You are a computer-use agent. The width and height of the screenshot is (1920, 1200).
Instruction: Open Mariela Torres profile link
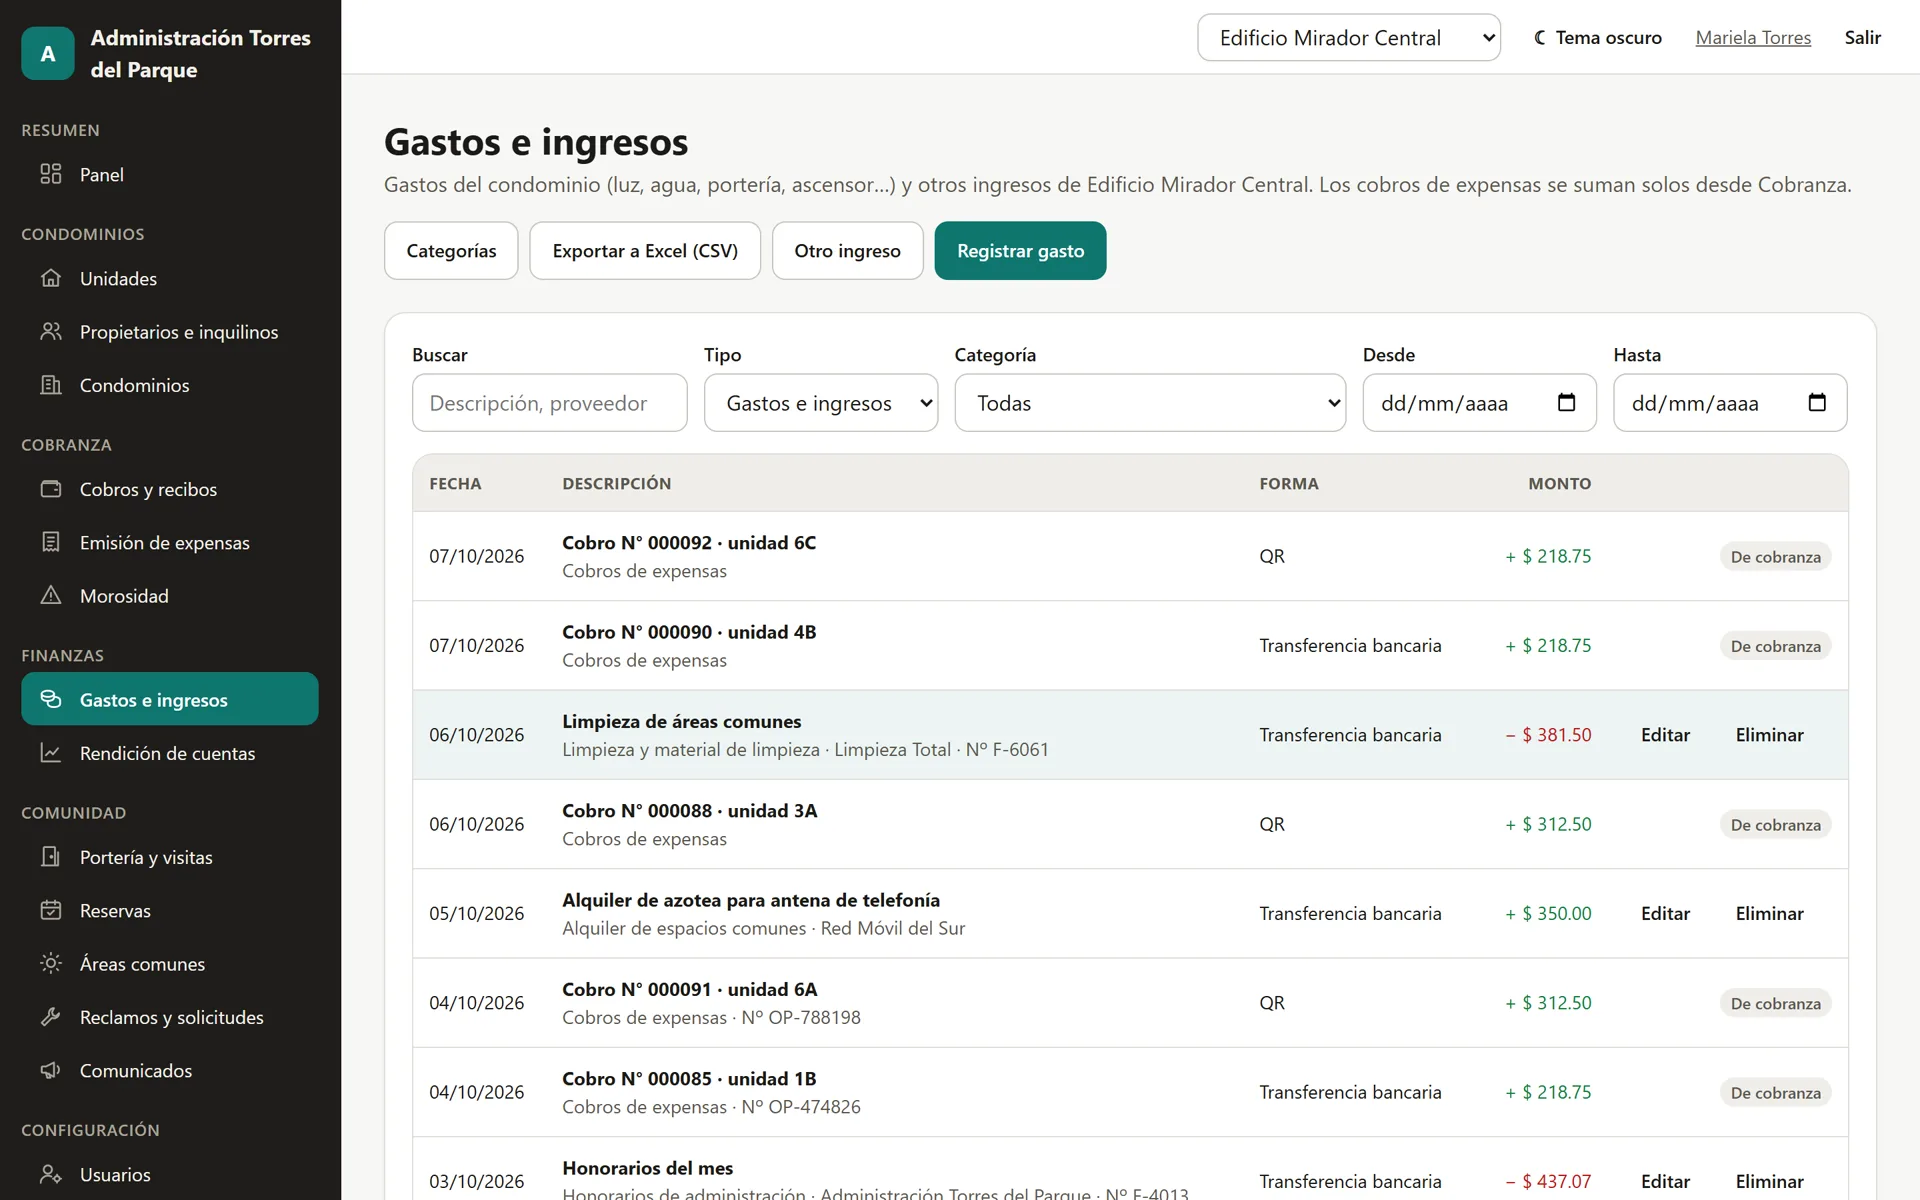(1753, 38)
